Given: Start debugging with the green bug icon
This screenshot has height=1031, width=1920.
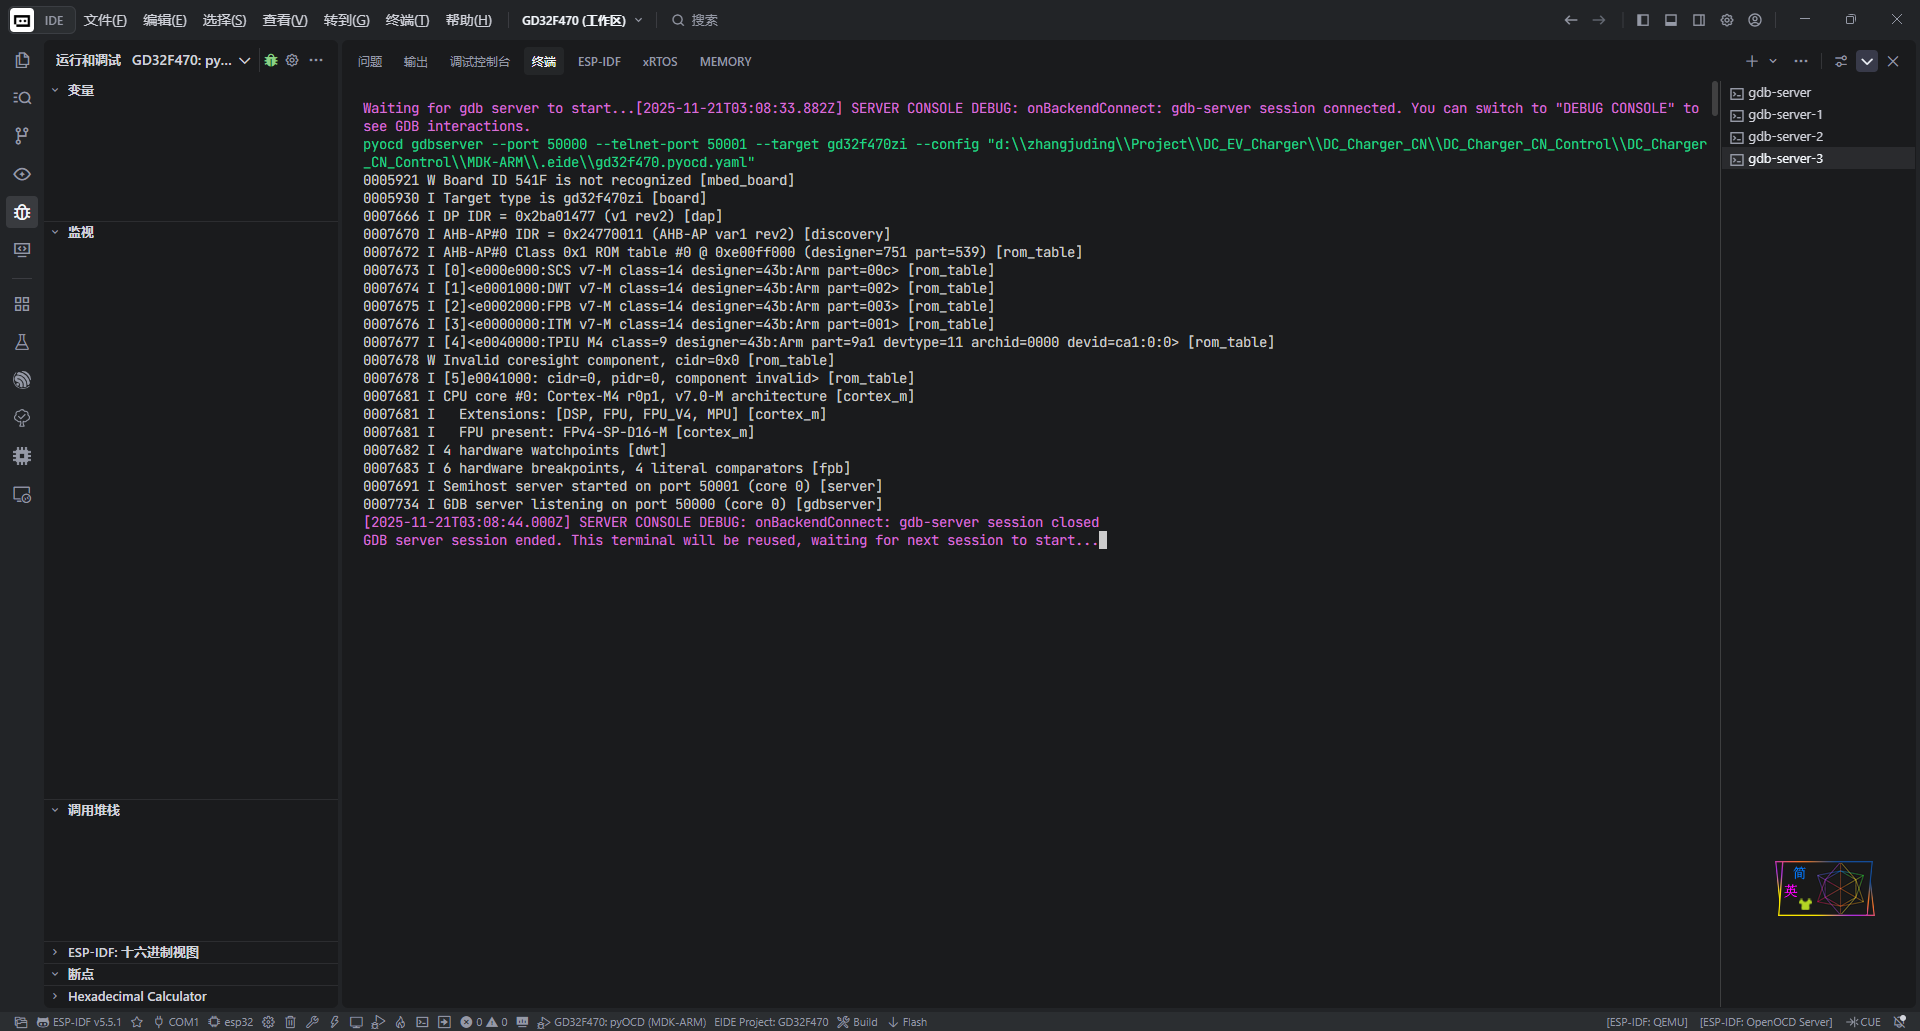Looking at the screenshot, I should [x=271, y=60].
